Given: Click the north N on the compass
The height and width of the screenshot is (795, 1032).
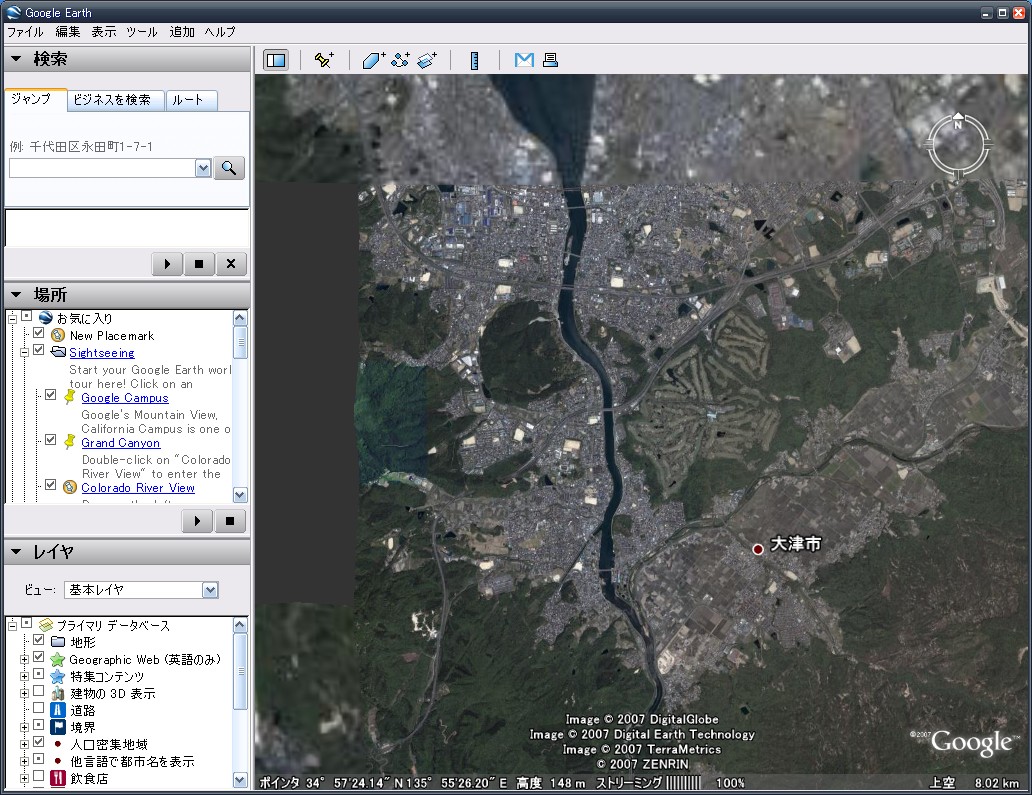Looking at the screenshot, I should coord(958,124).
